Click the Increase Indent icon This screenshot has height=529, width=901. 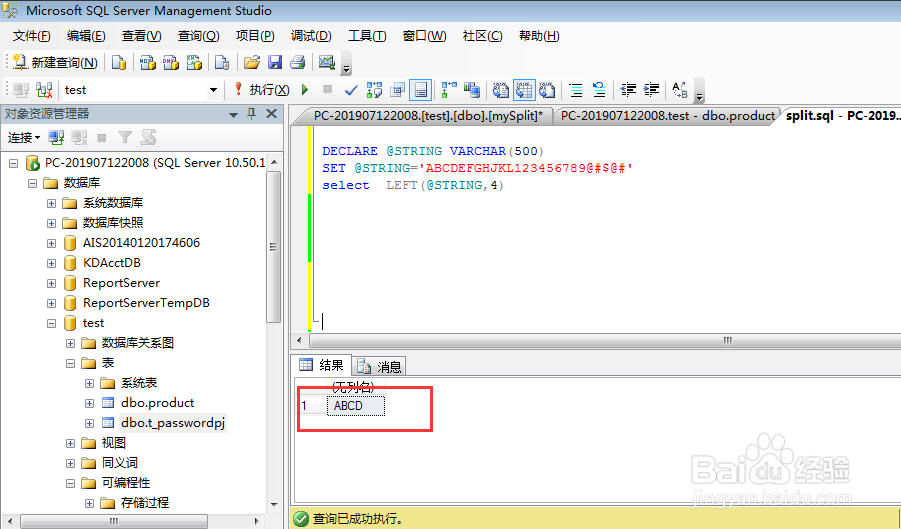651,90
